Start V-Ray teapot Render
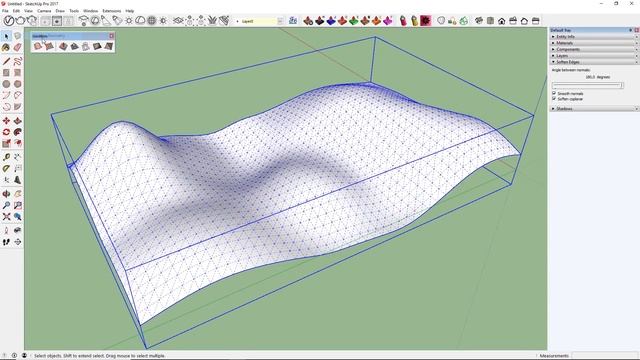Image resolution: width=640 pixels, height=360 pixels. 20,20
